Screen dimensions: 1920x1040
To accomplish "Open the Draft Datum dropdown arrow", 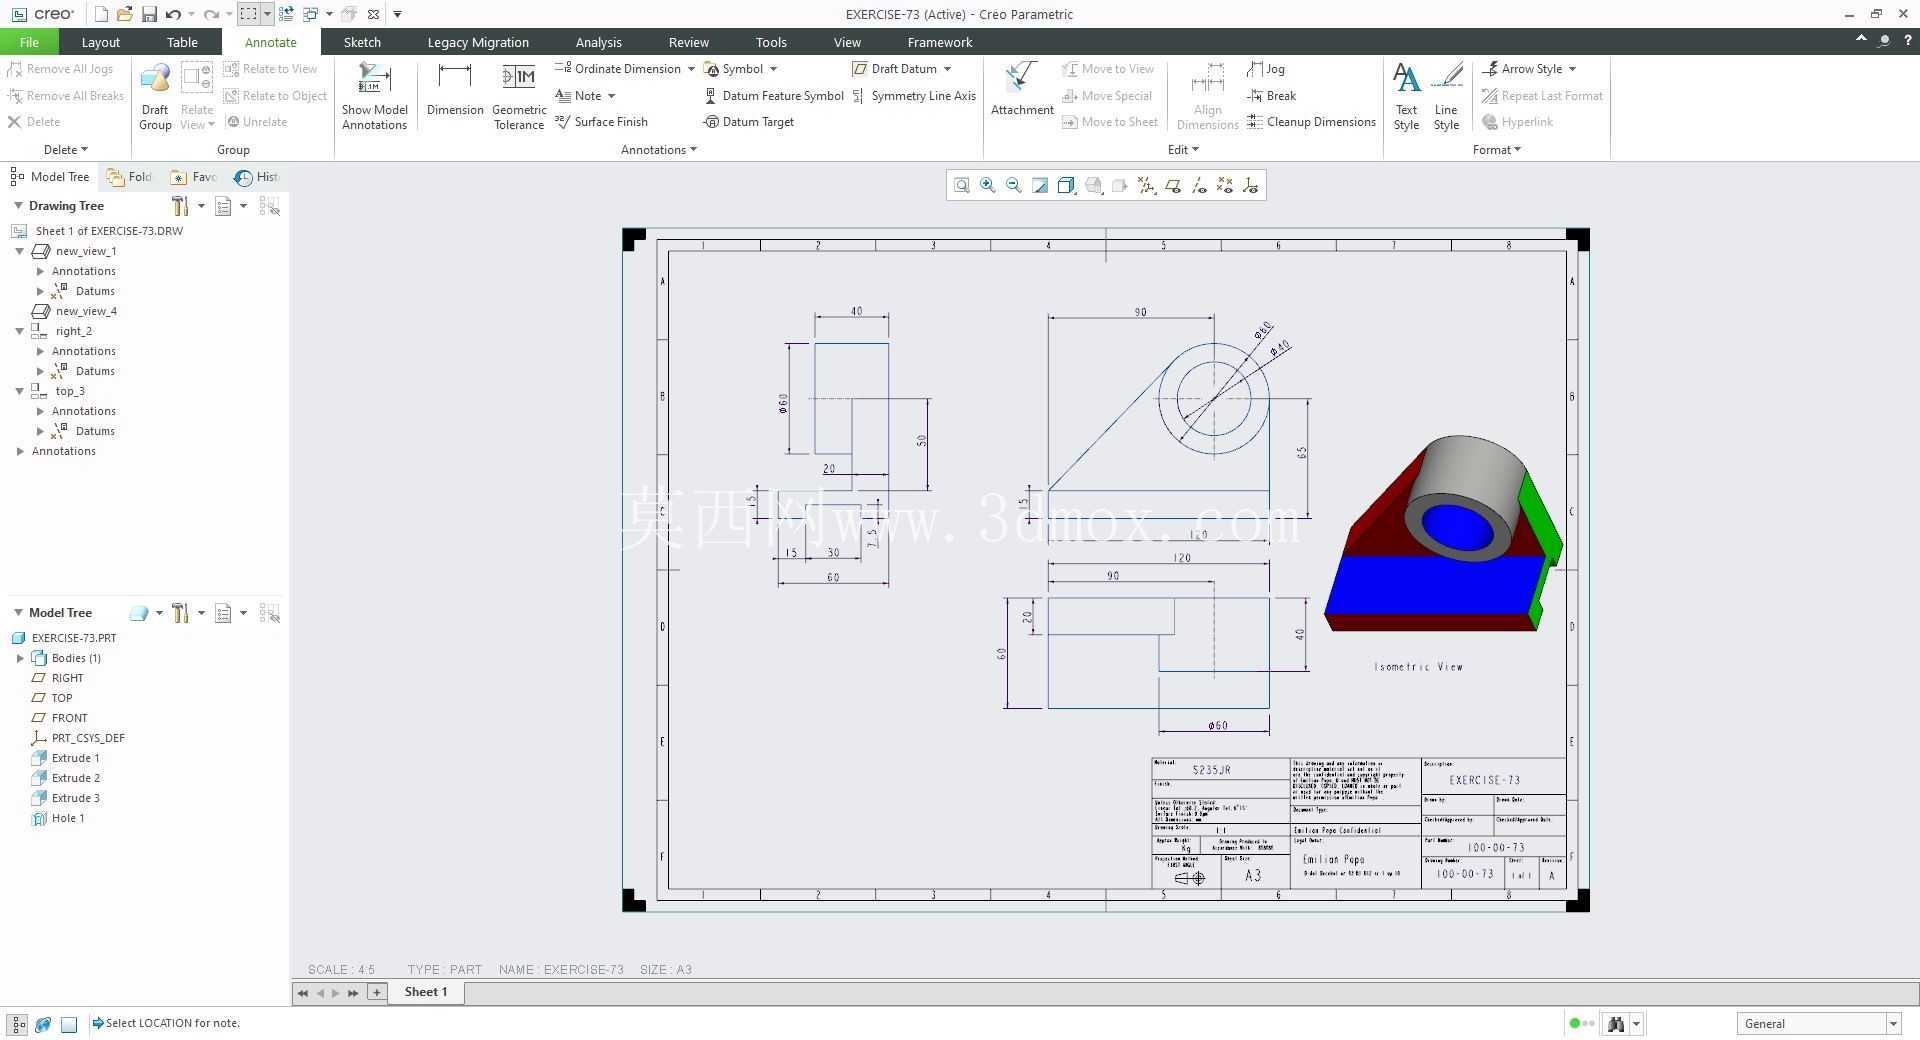I will pos(947,69).
